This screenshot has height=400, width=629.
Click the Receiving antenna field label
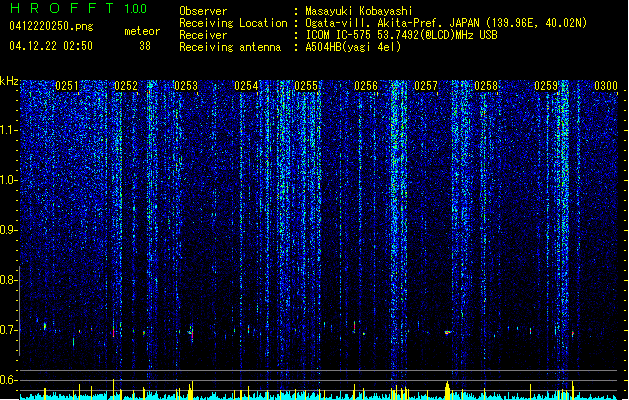coord(230,47)
